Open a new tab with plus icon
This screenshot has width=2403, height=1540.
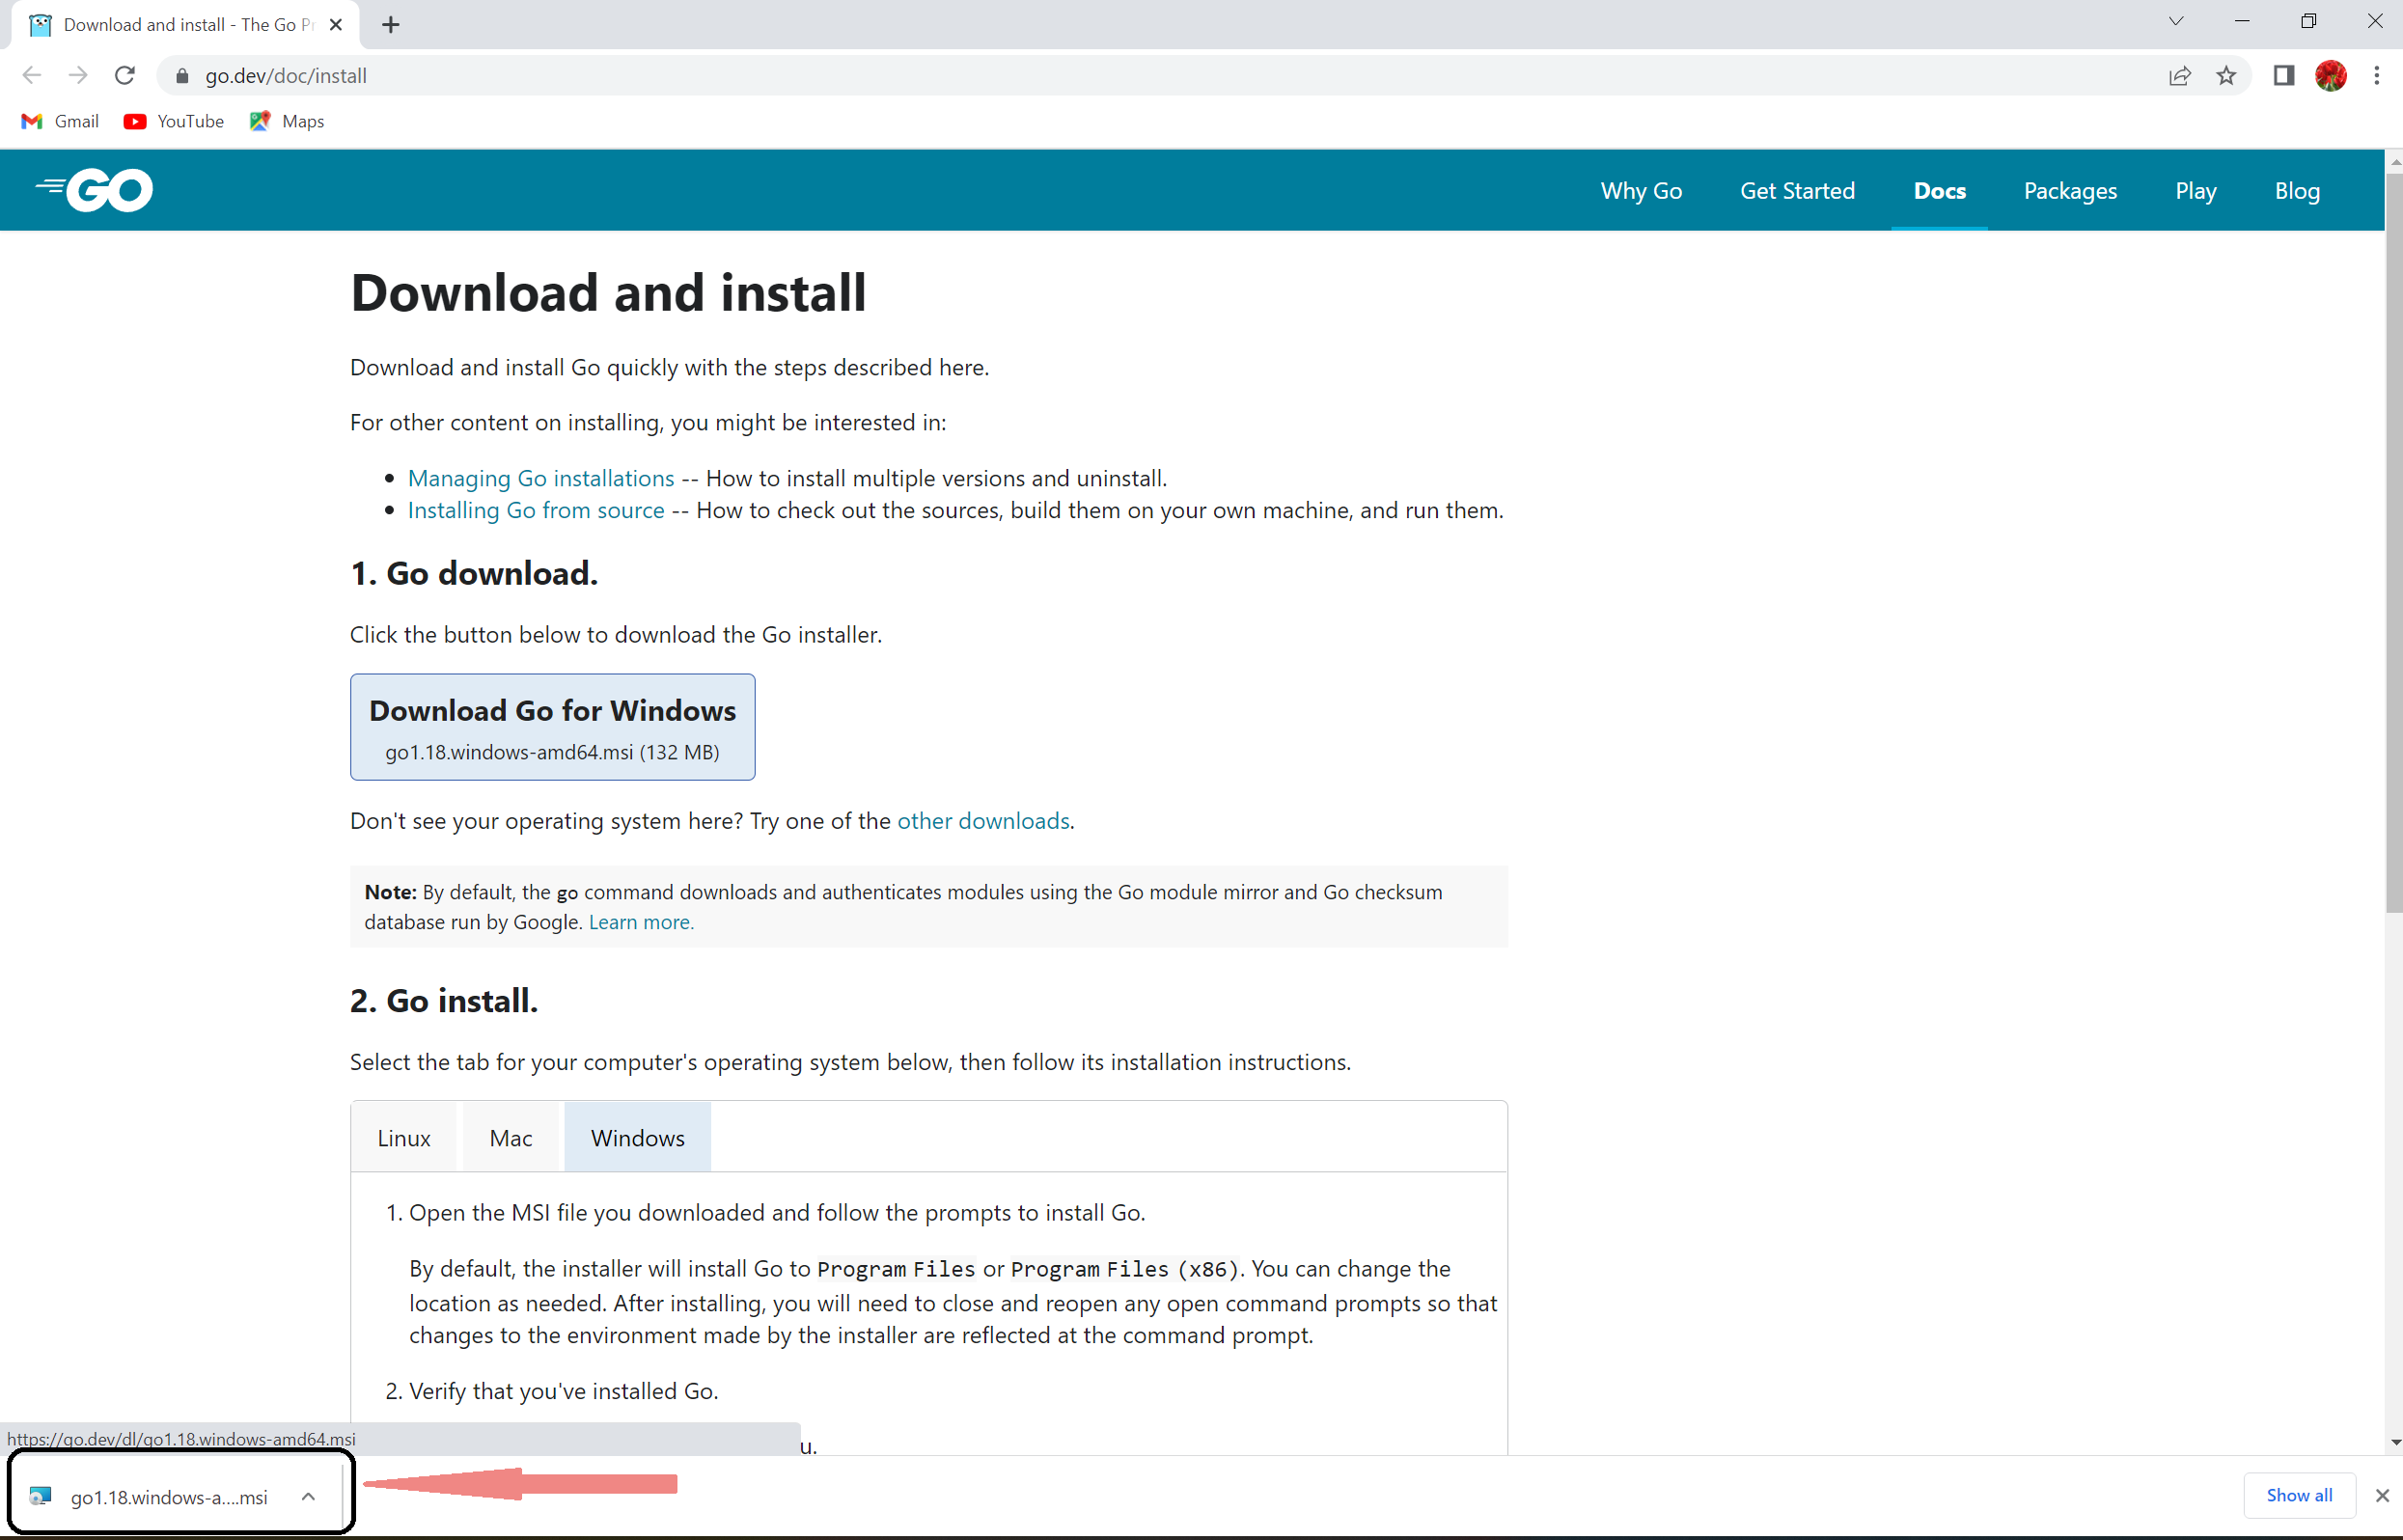point(391,25)
